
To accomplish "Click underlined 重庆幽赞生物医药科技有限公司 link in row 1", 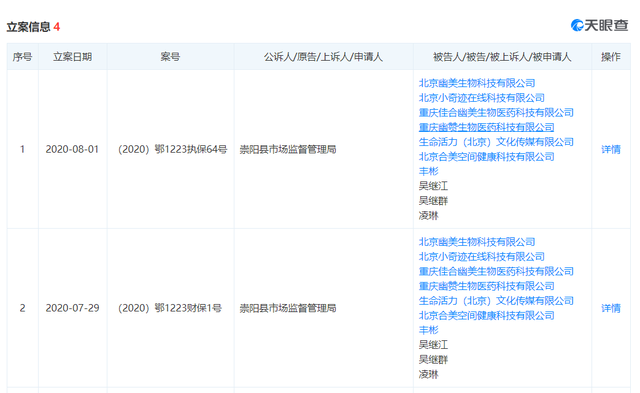I will (487, 127).
